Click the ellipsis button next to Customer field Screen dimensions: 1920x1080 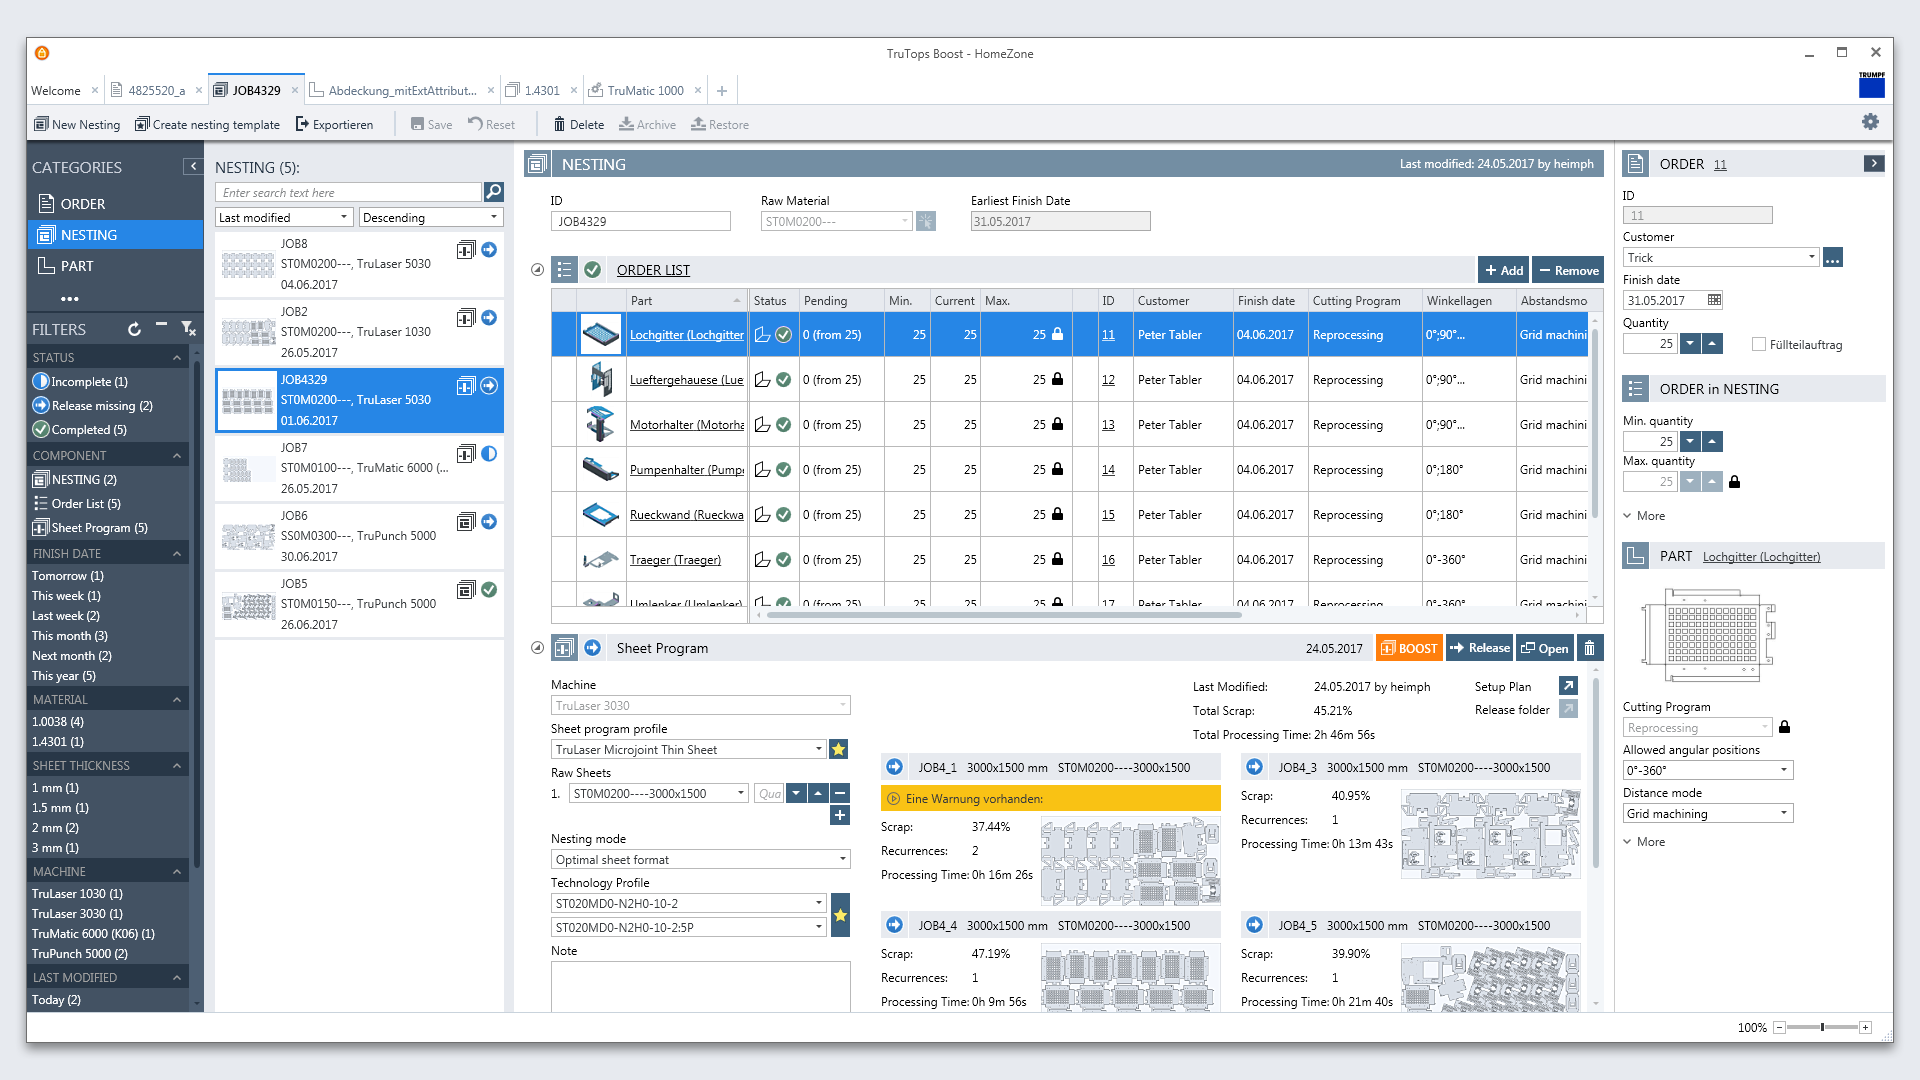1832,258
